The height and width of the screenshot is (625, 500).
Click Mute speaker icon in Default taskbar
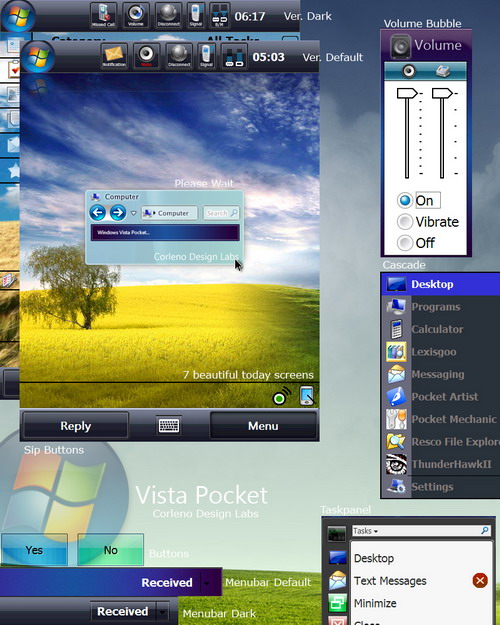(147, 56)
